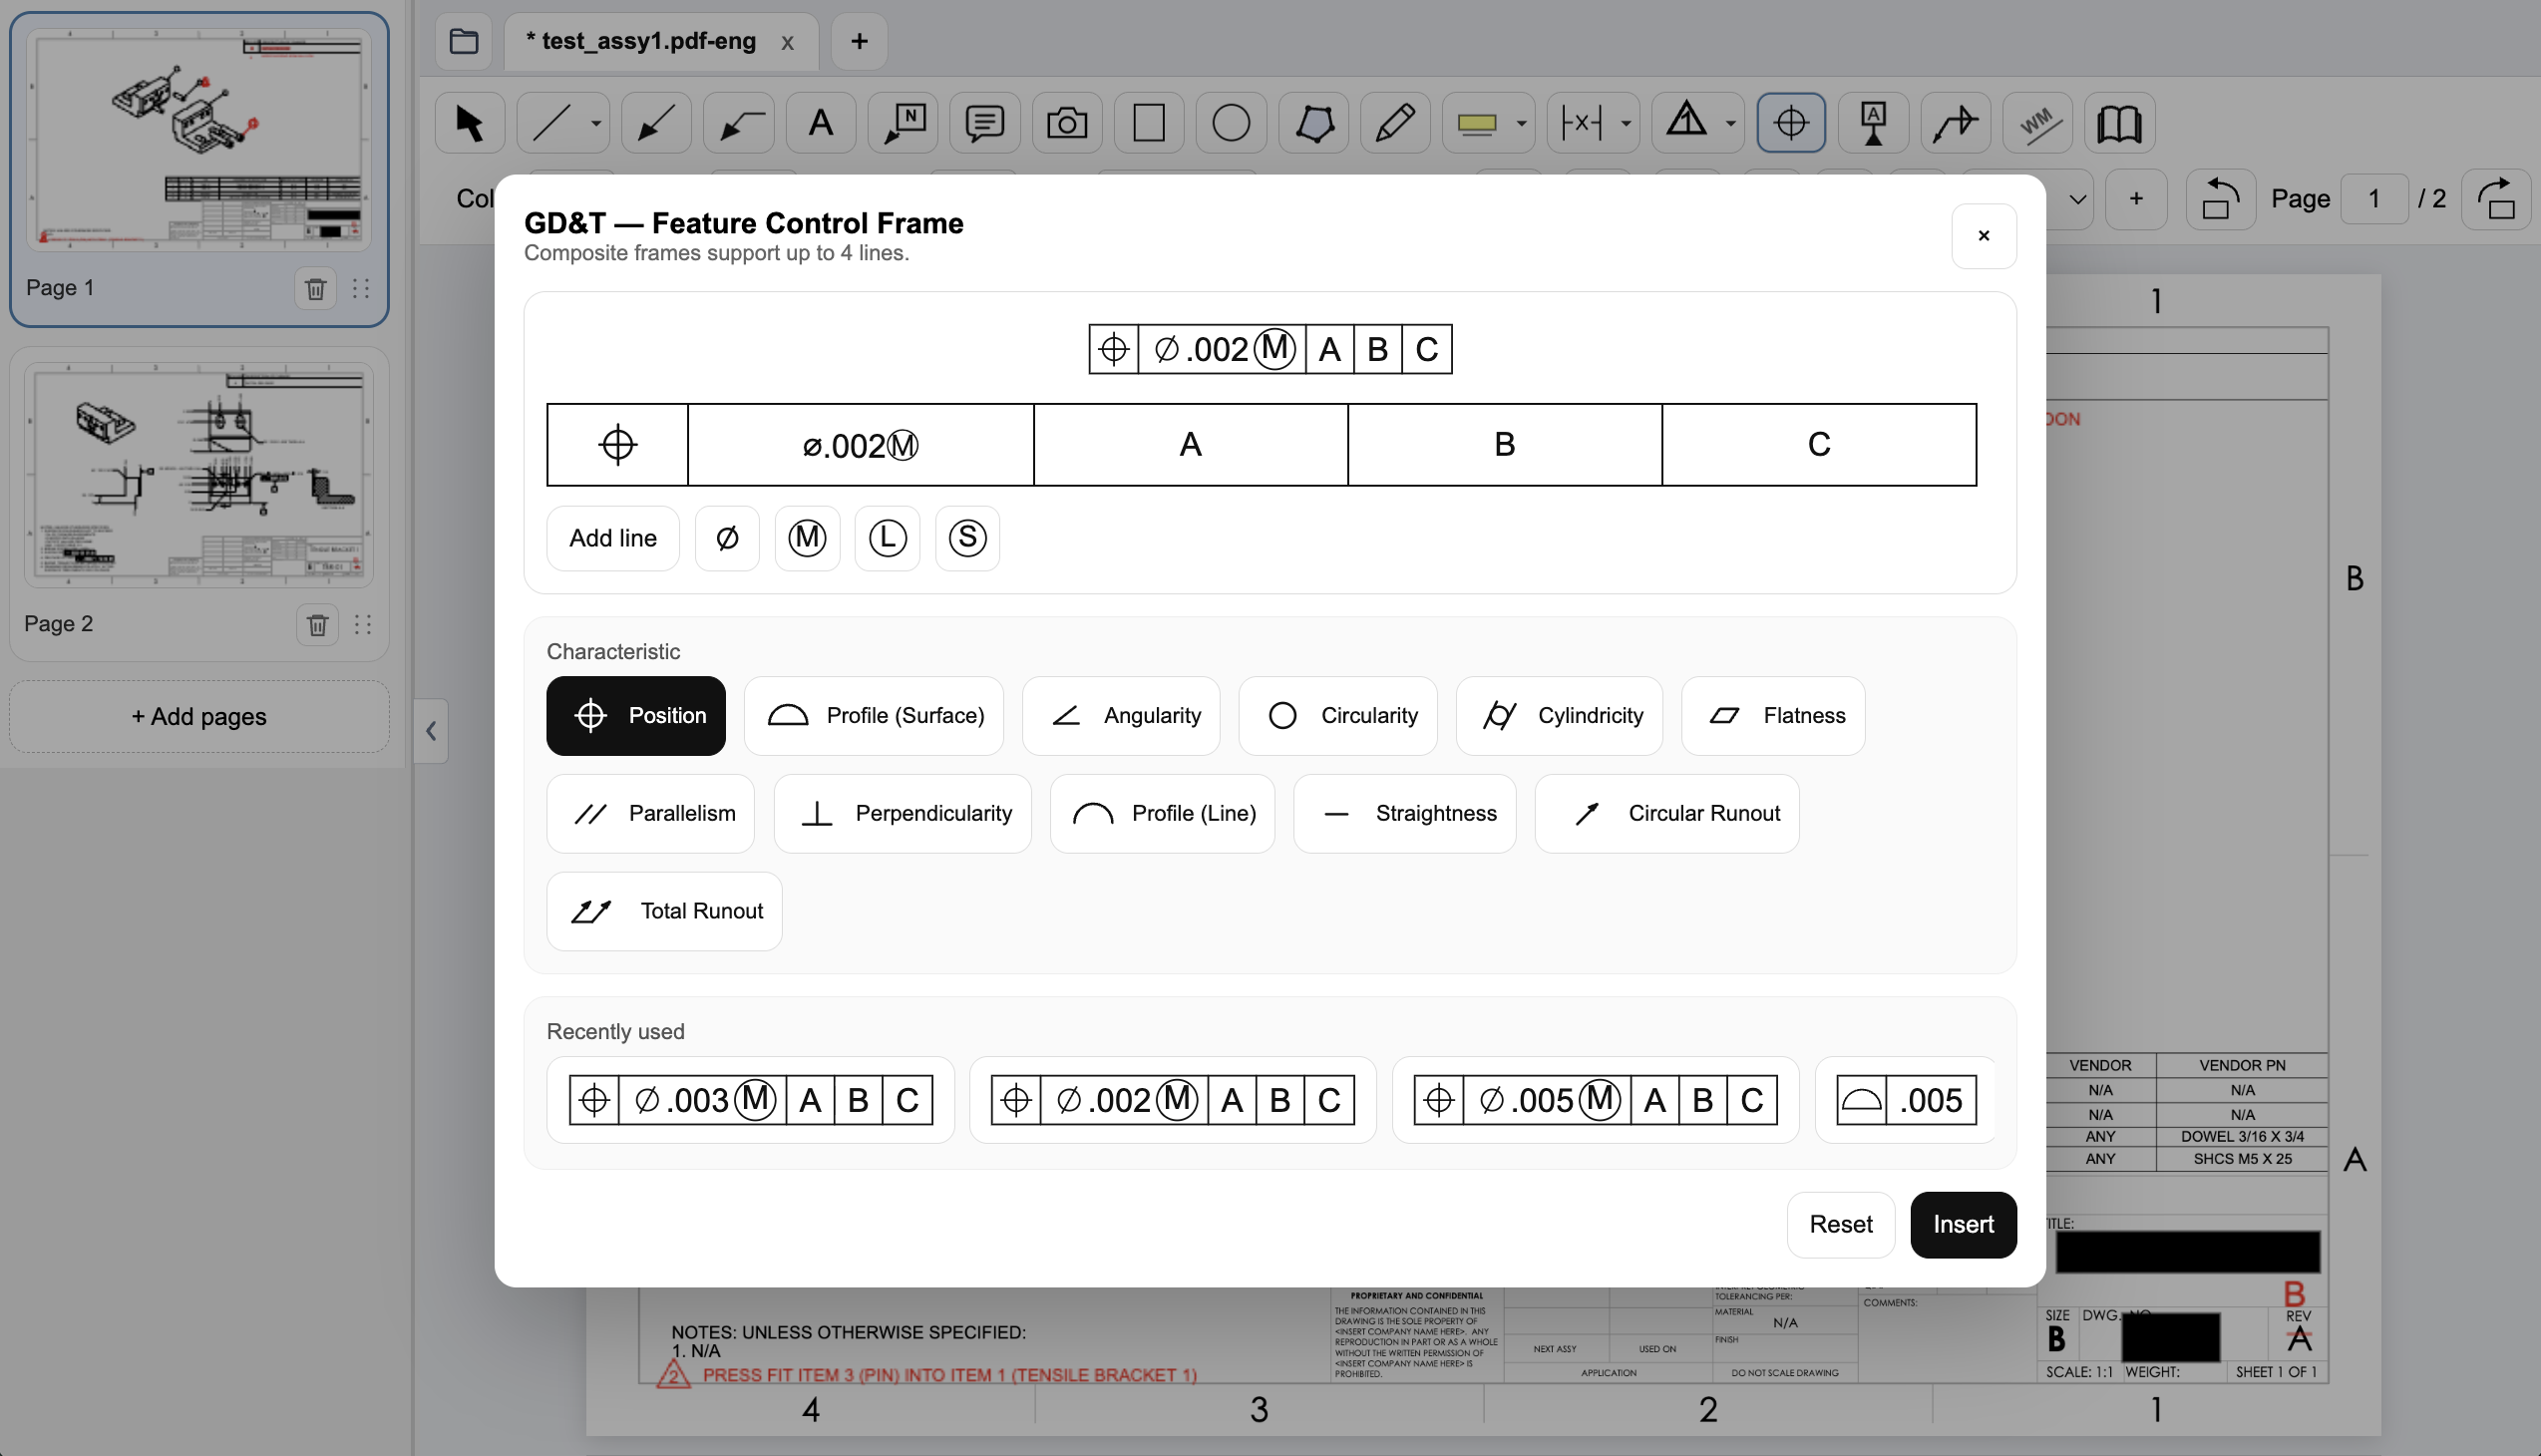Pick the rectangle shape tool

click(x=1148, y=123)
